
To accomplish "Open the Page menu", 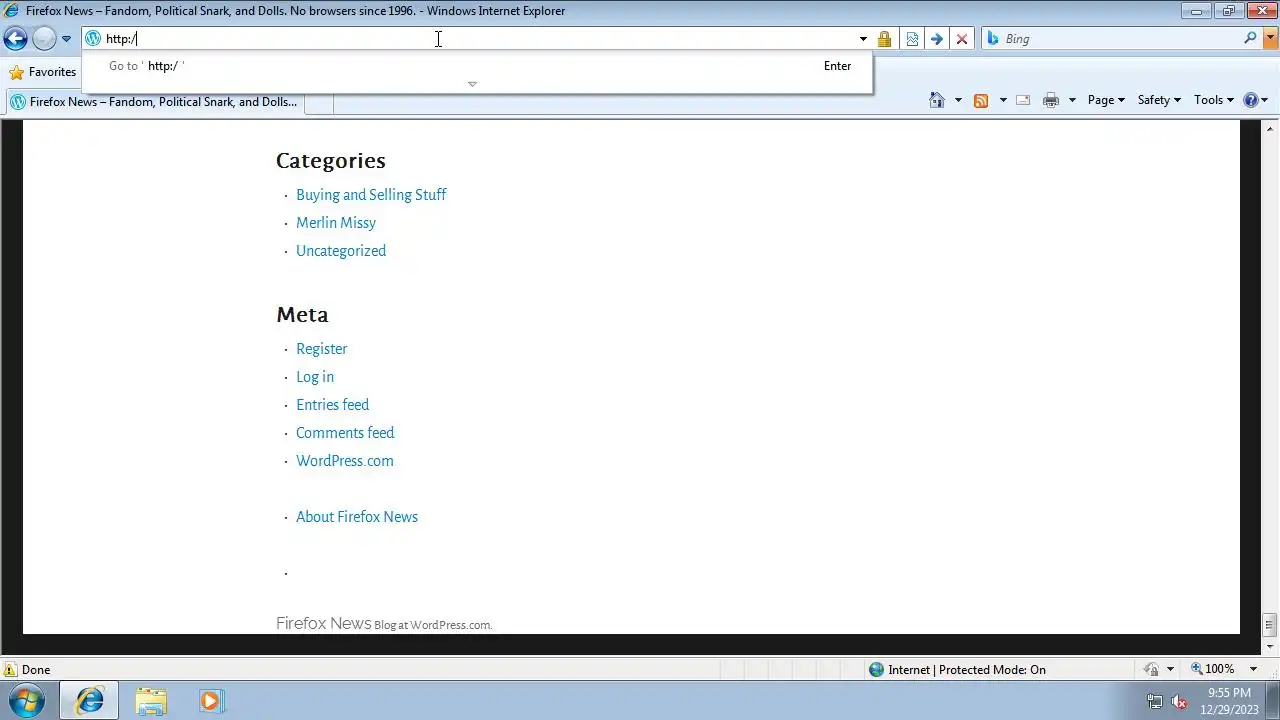I will (1106, 100).
